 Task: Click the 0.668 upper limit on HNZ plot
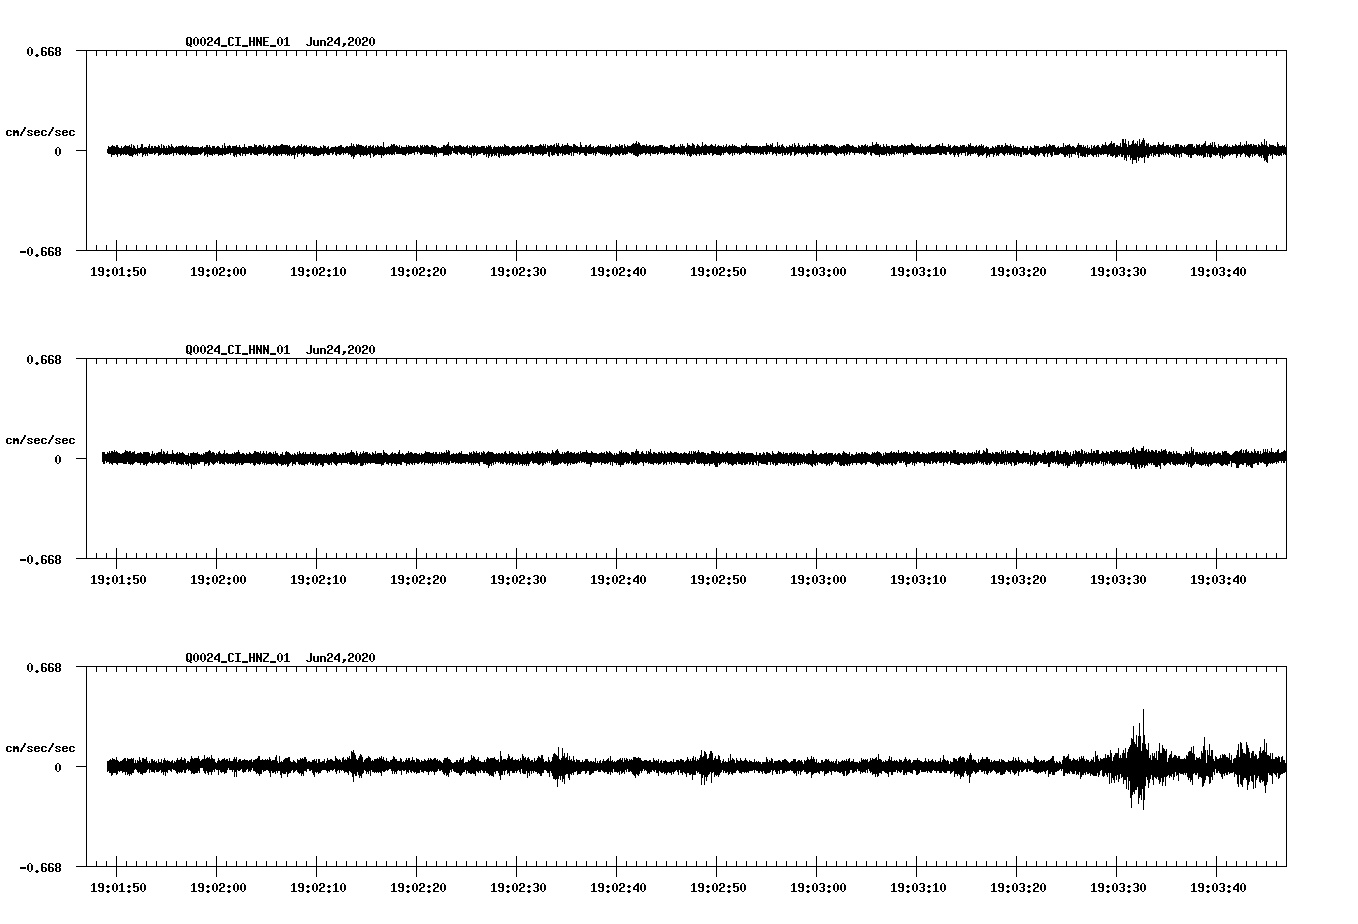[44, 667]
